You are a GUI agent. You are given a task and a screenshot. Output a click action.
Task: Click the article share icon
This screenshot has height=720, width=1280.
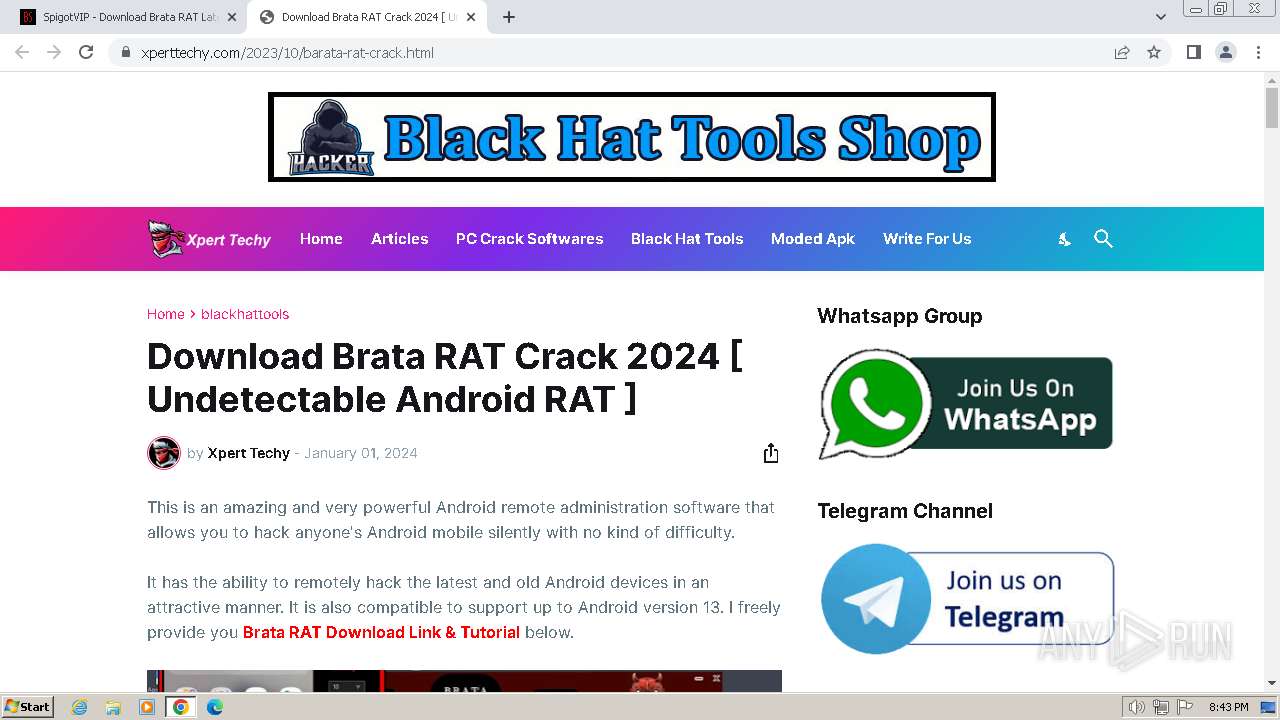point(771,453)
